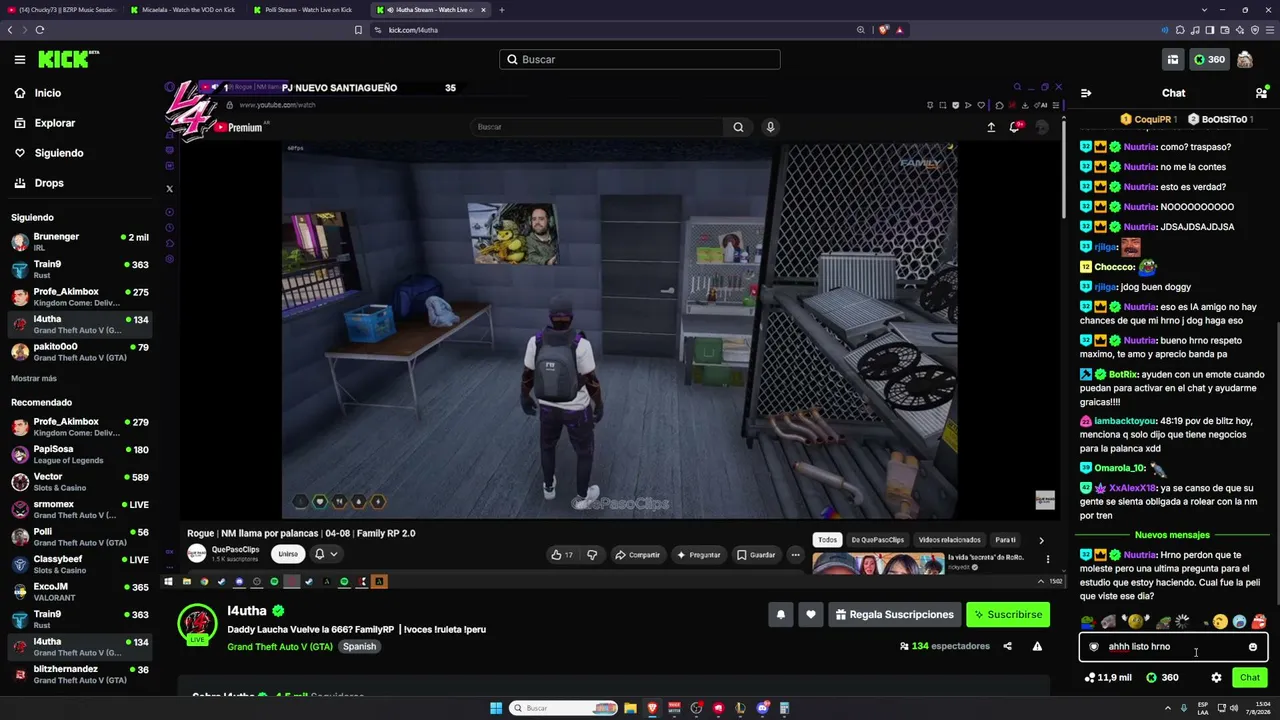Open Brunenger channel in following list
The height and width of the screenshot is (720, 1280).
pyautogui.click(x=80, y=242)
